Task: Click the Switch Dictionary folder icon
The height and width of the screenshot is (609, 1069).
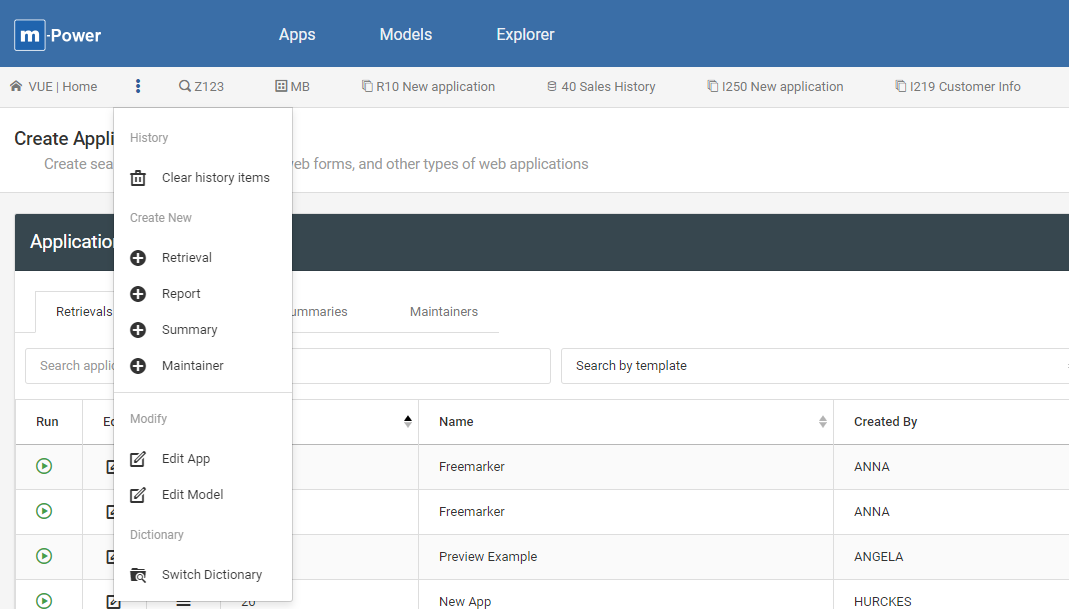Action: [139, 575]
